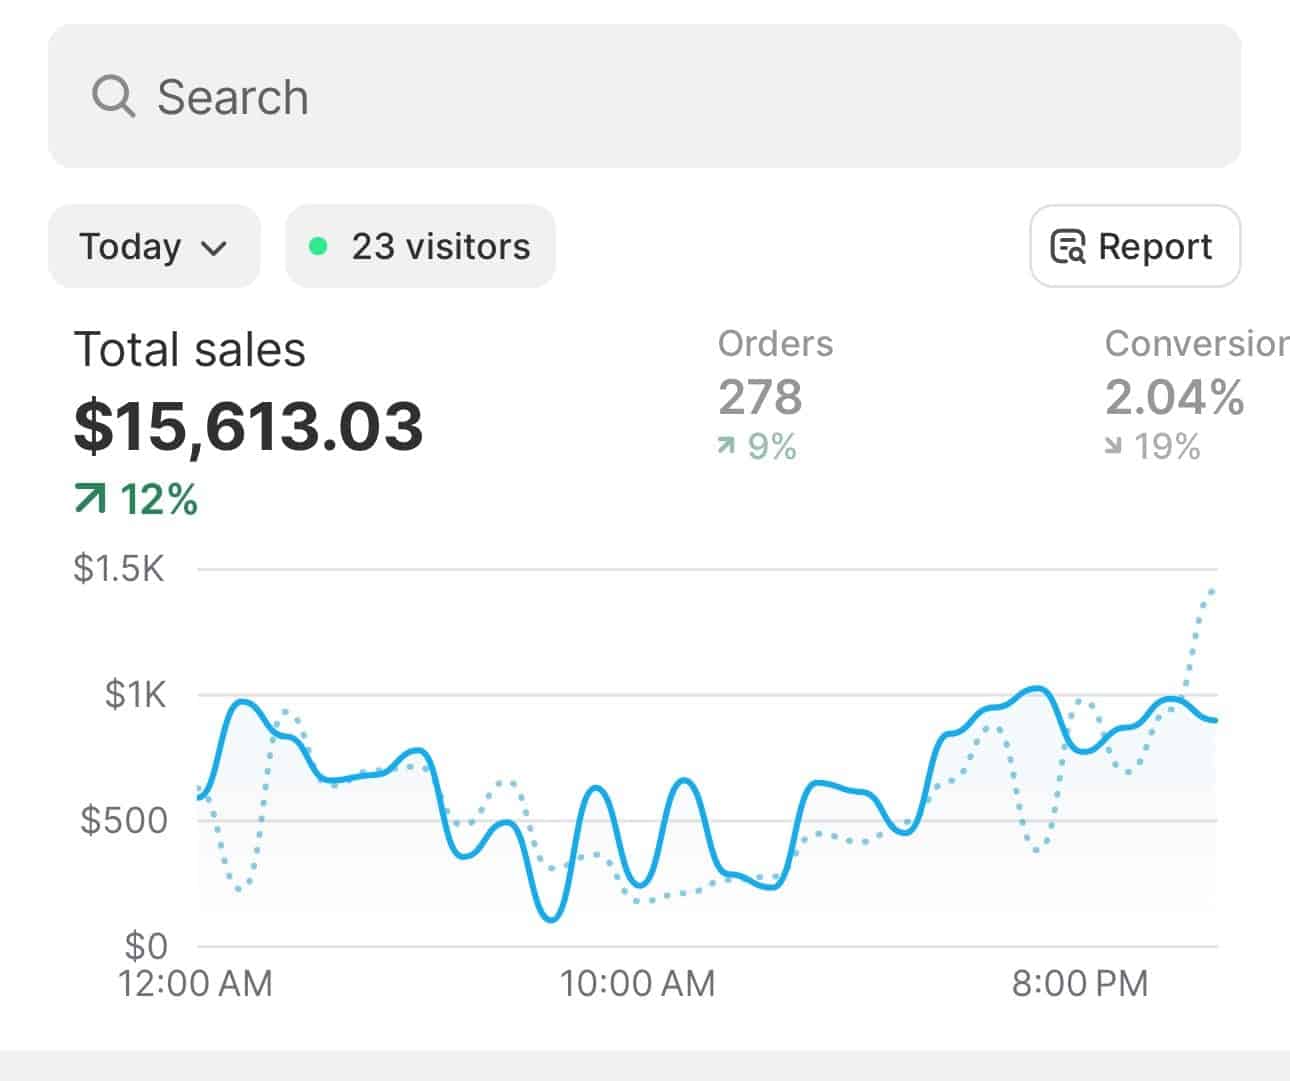Click the magnifying glass search icon
This screenshot has width=1290, height=1081.
113,97
